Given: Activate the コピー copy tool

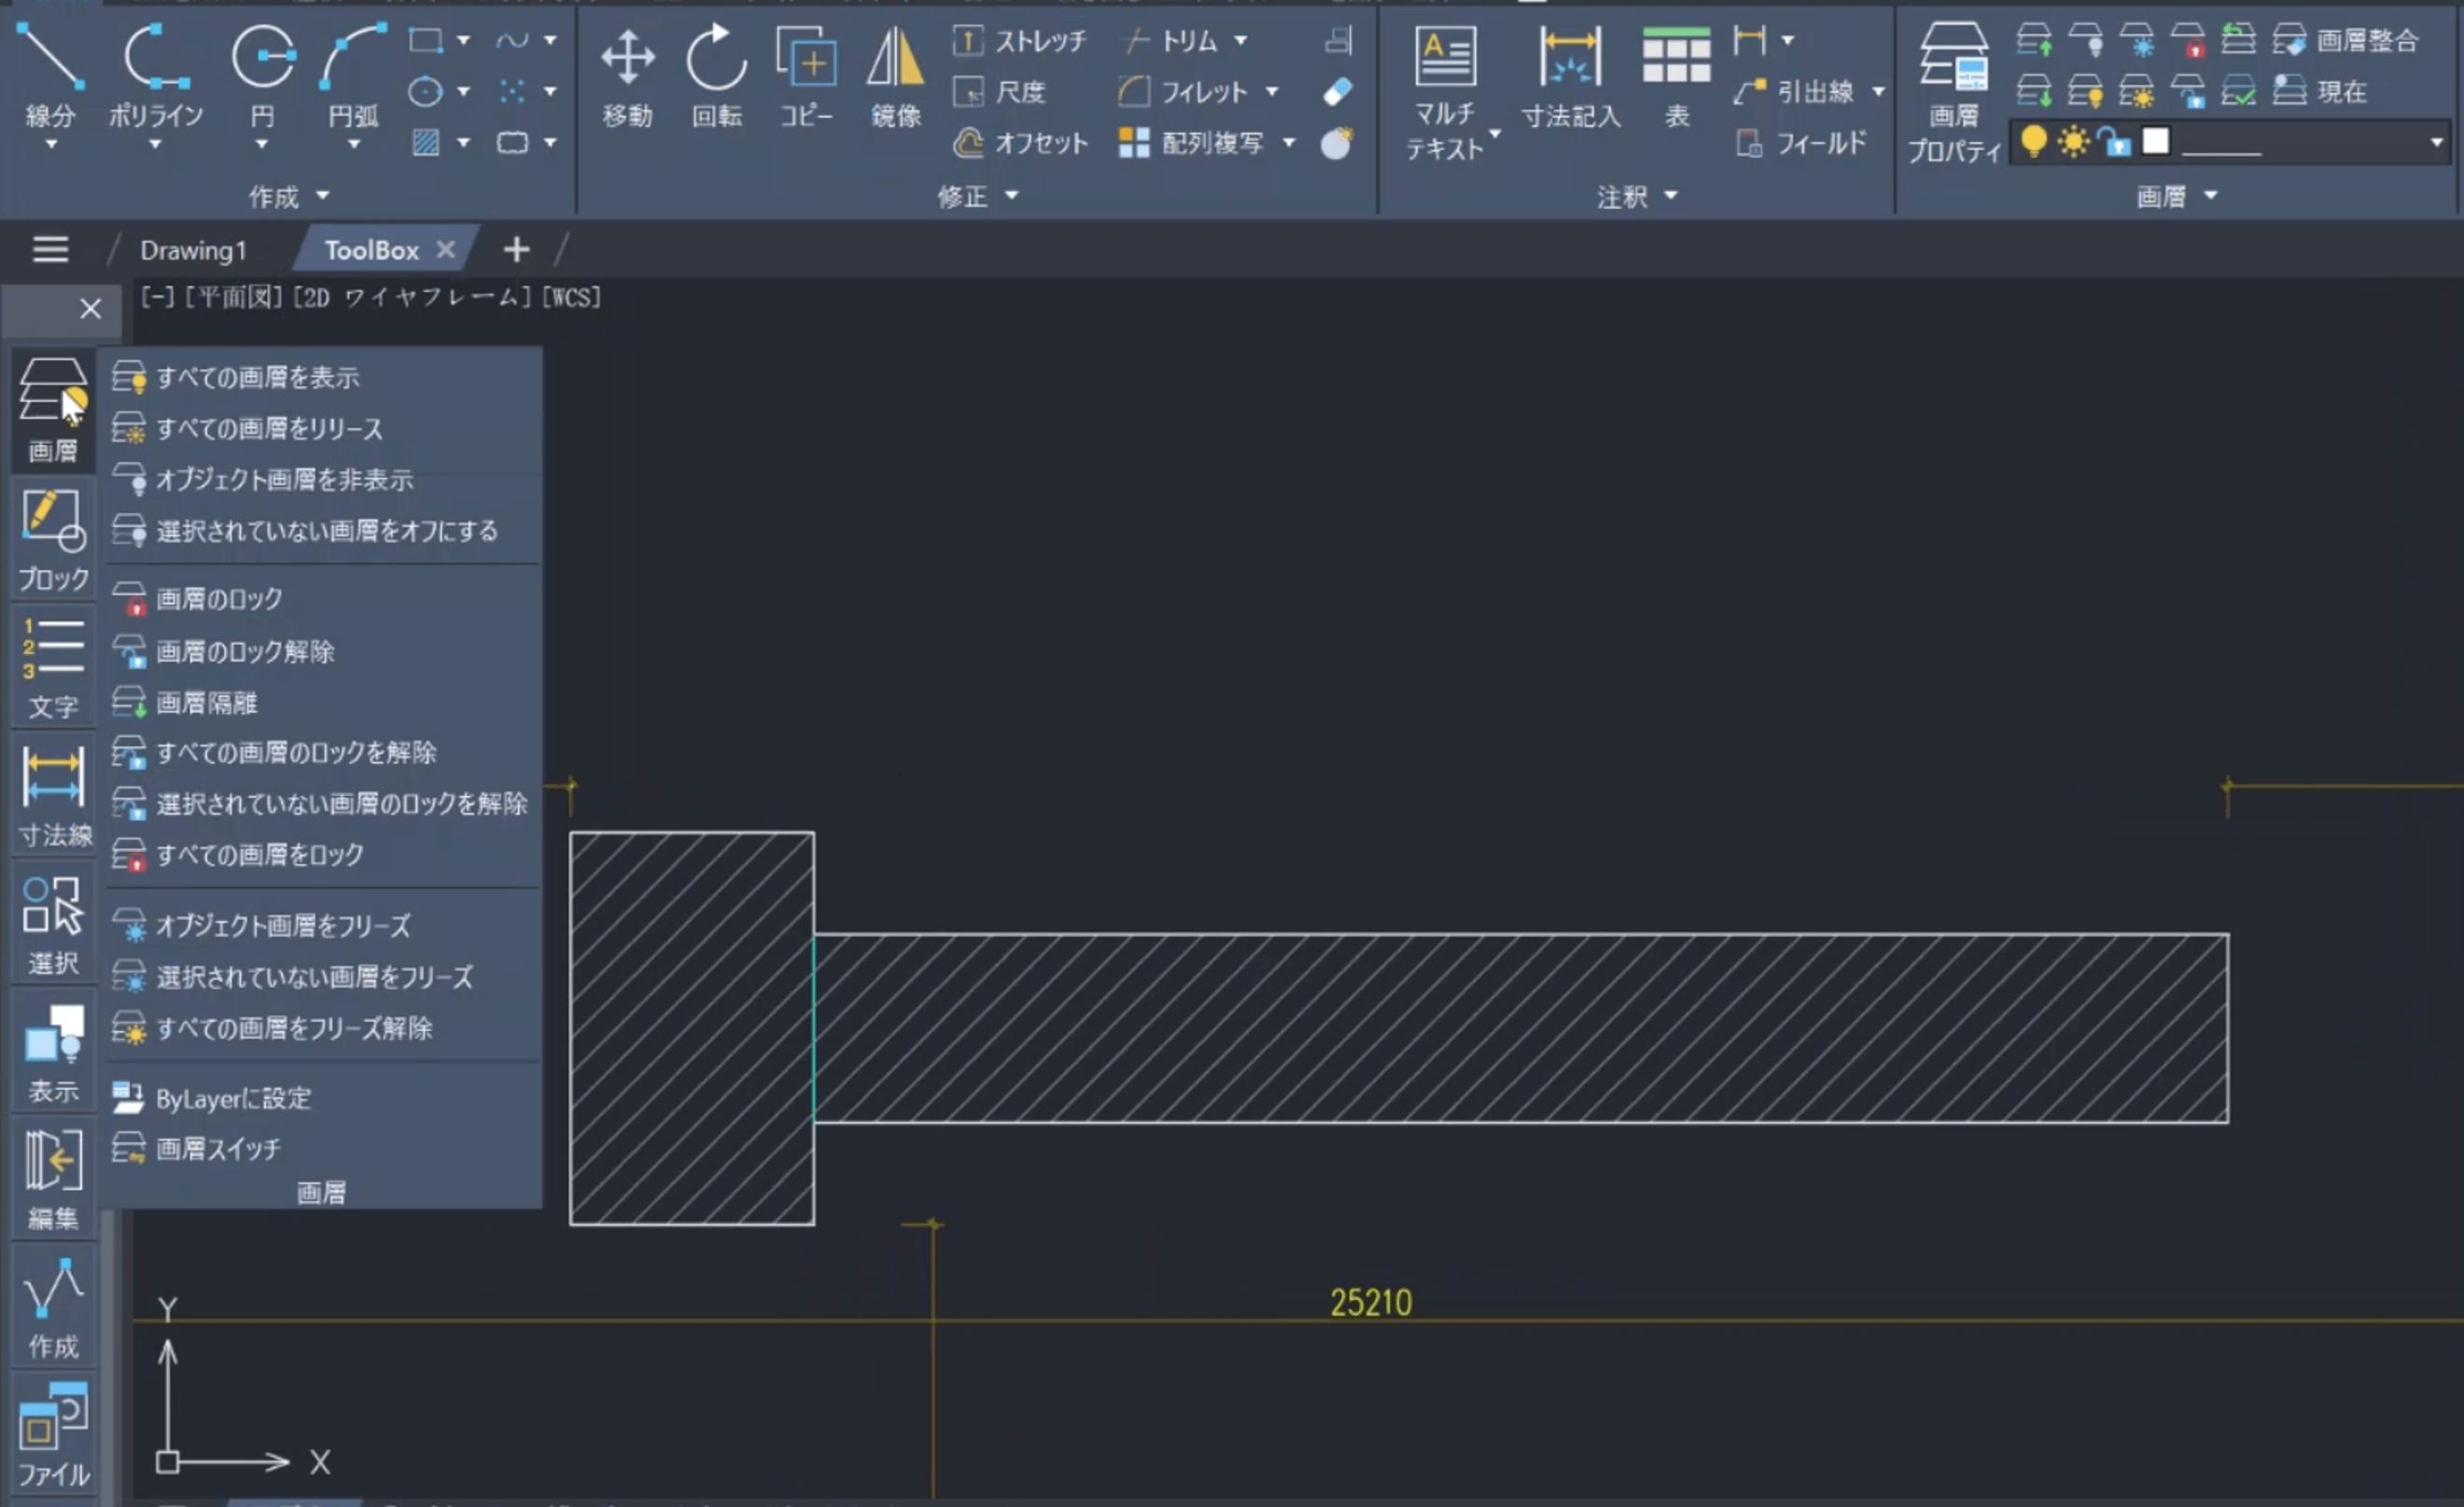Looking at the screenshot, I should pyautogui.click(x=806, y=78).
